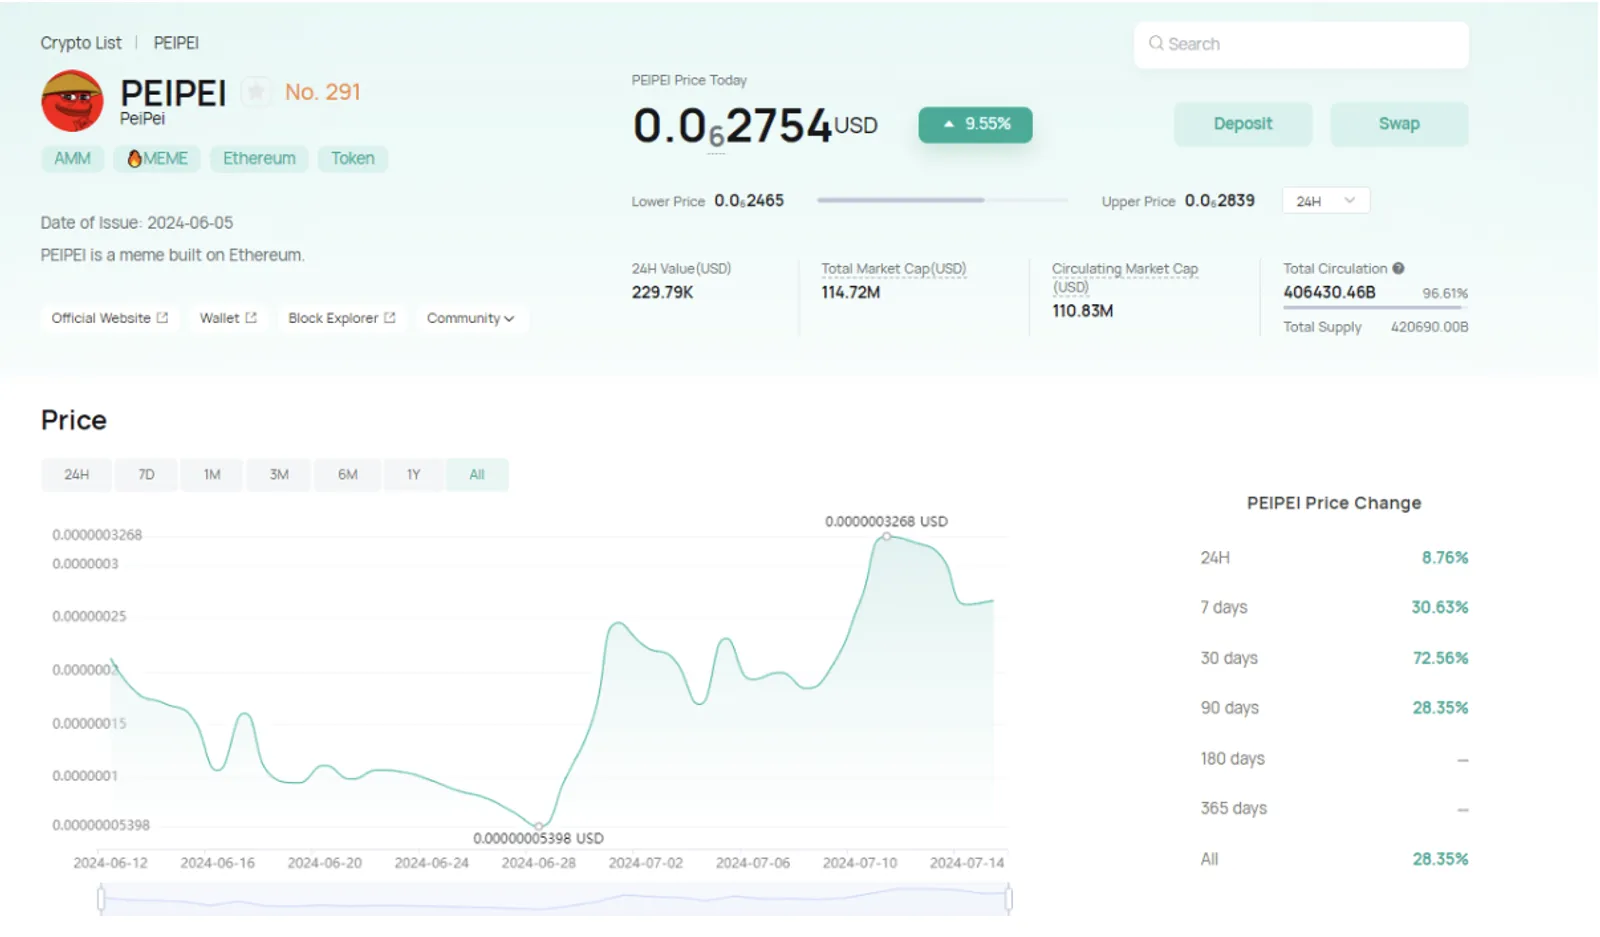Click the 24H Value 229.79K
This screenshot has height=937, width=1600.
(662, 292)
